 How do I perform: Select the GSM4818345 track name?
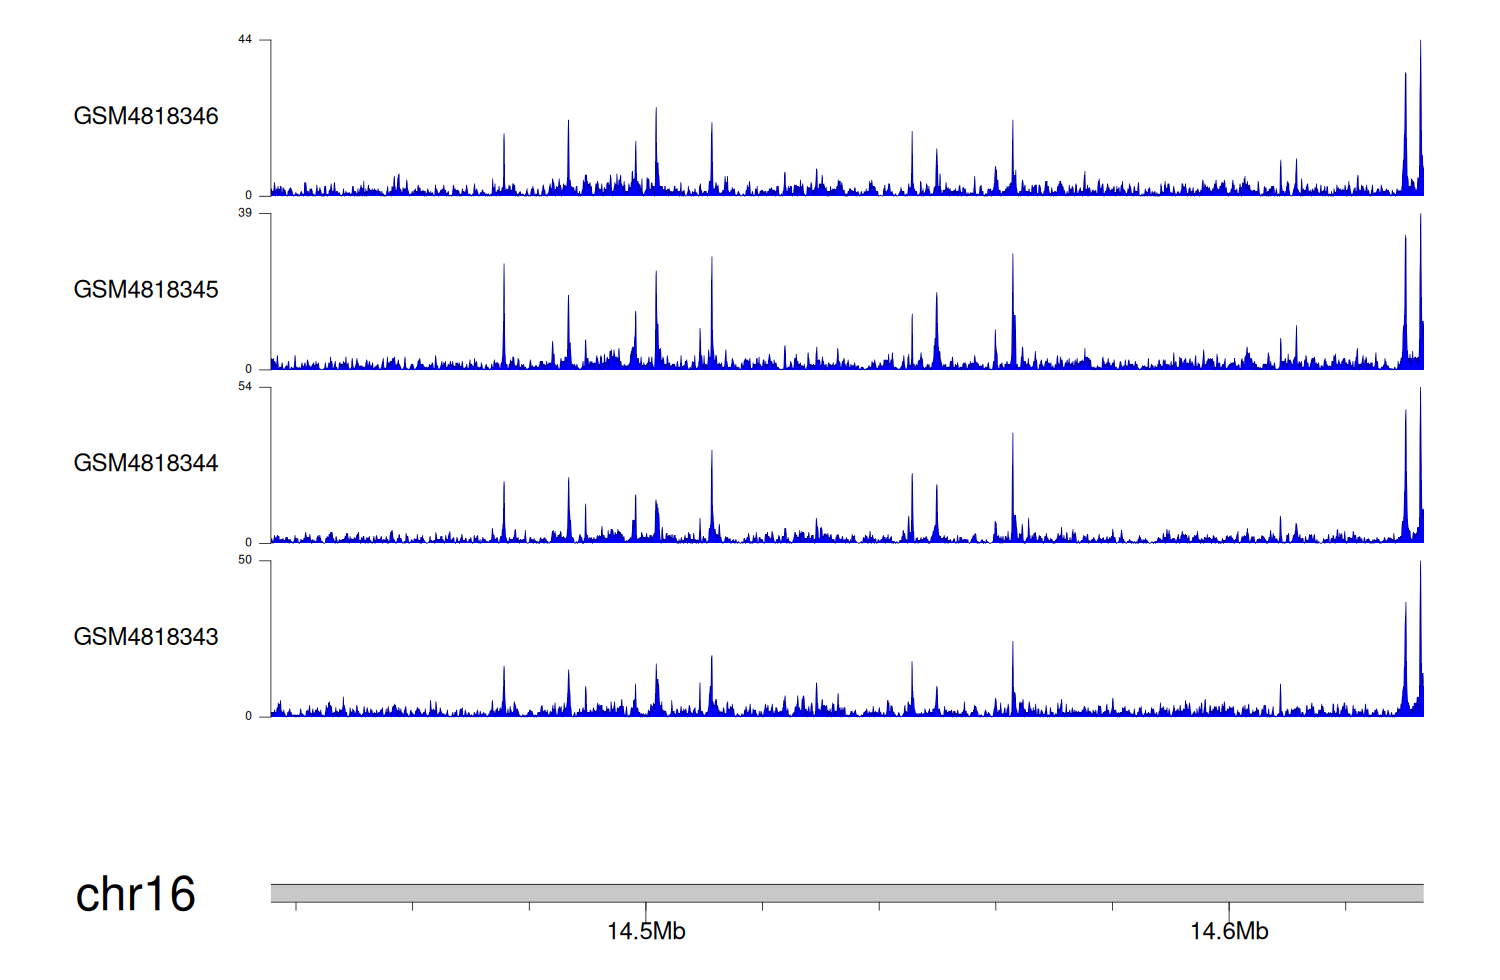coord(146,290)
